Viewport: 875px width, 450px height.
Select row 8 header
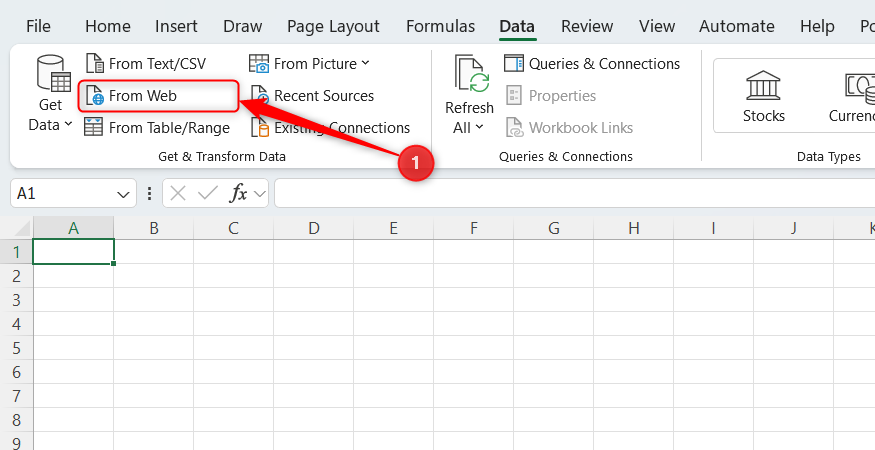[x=17, y=420]
